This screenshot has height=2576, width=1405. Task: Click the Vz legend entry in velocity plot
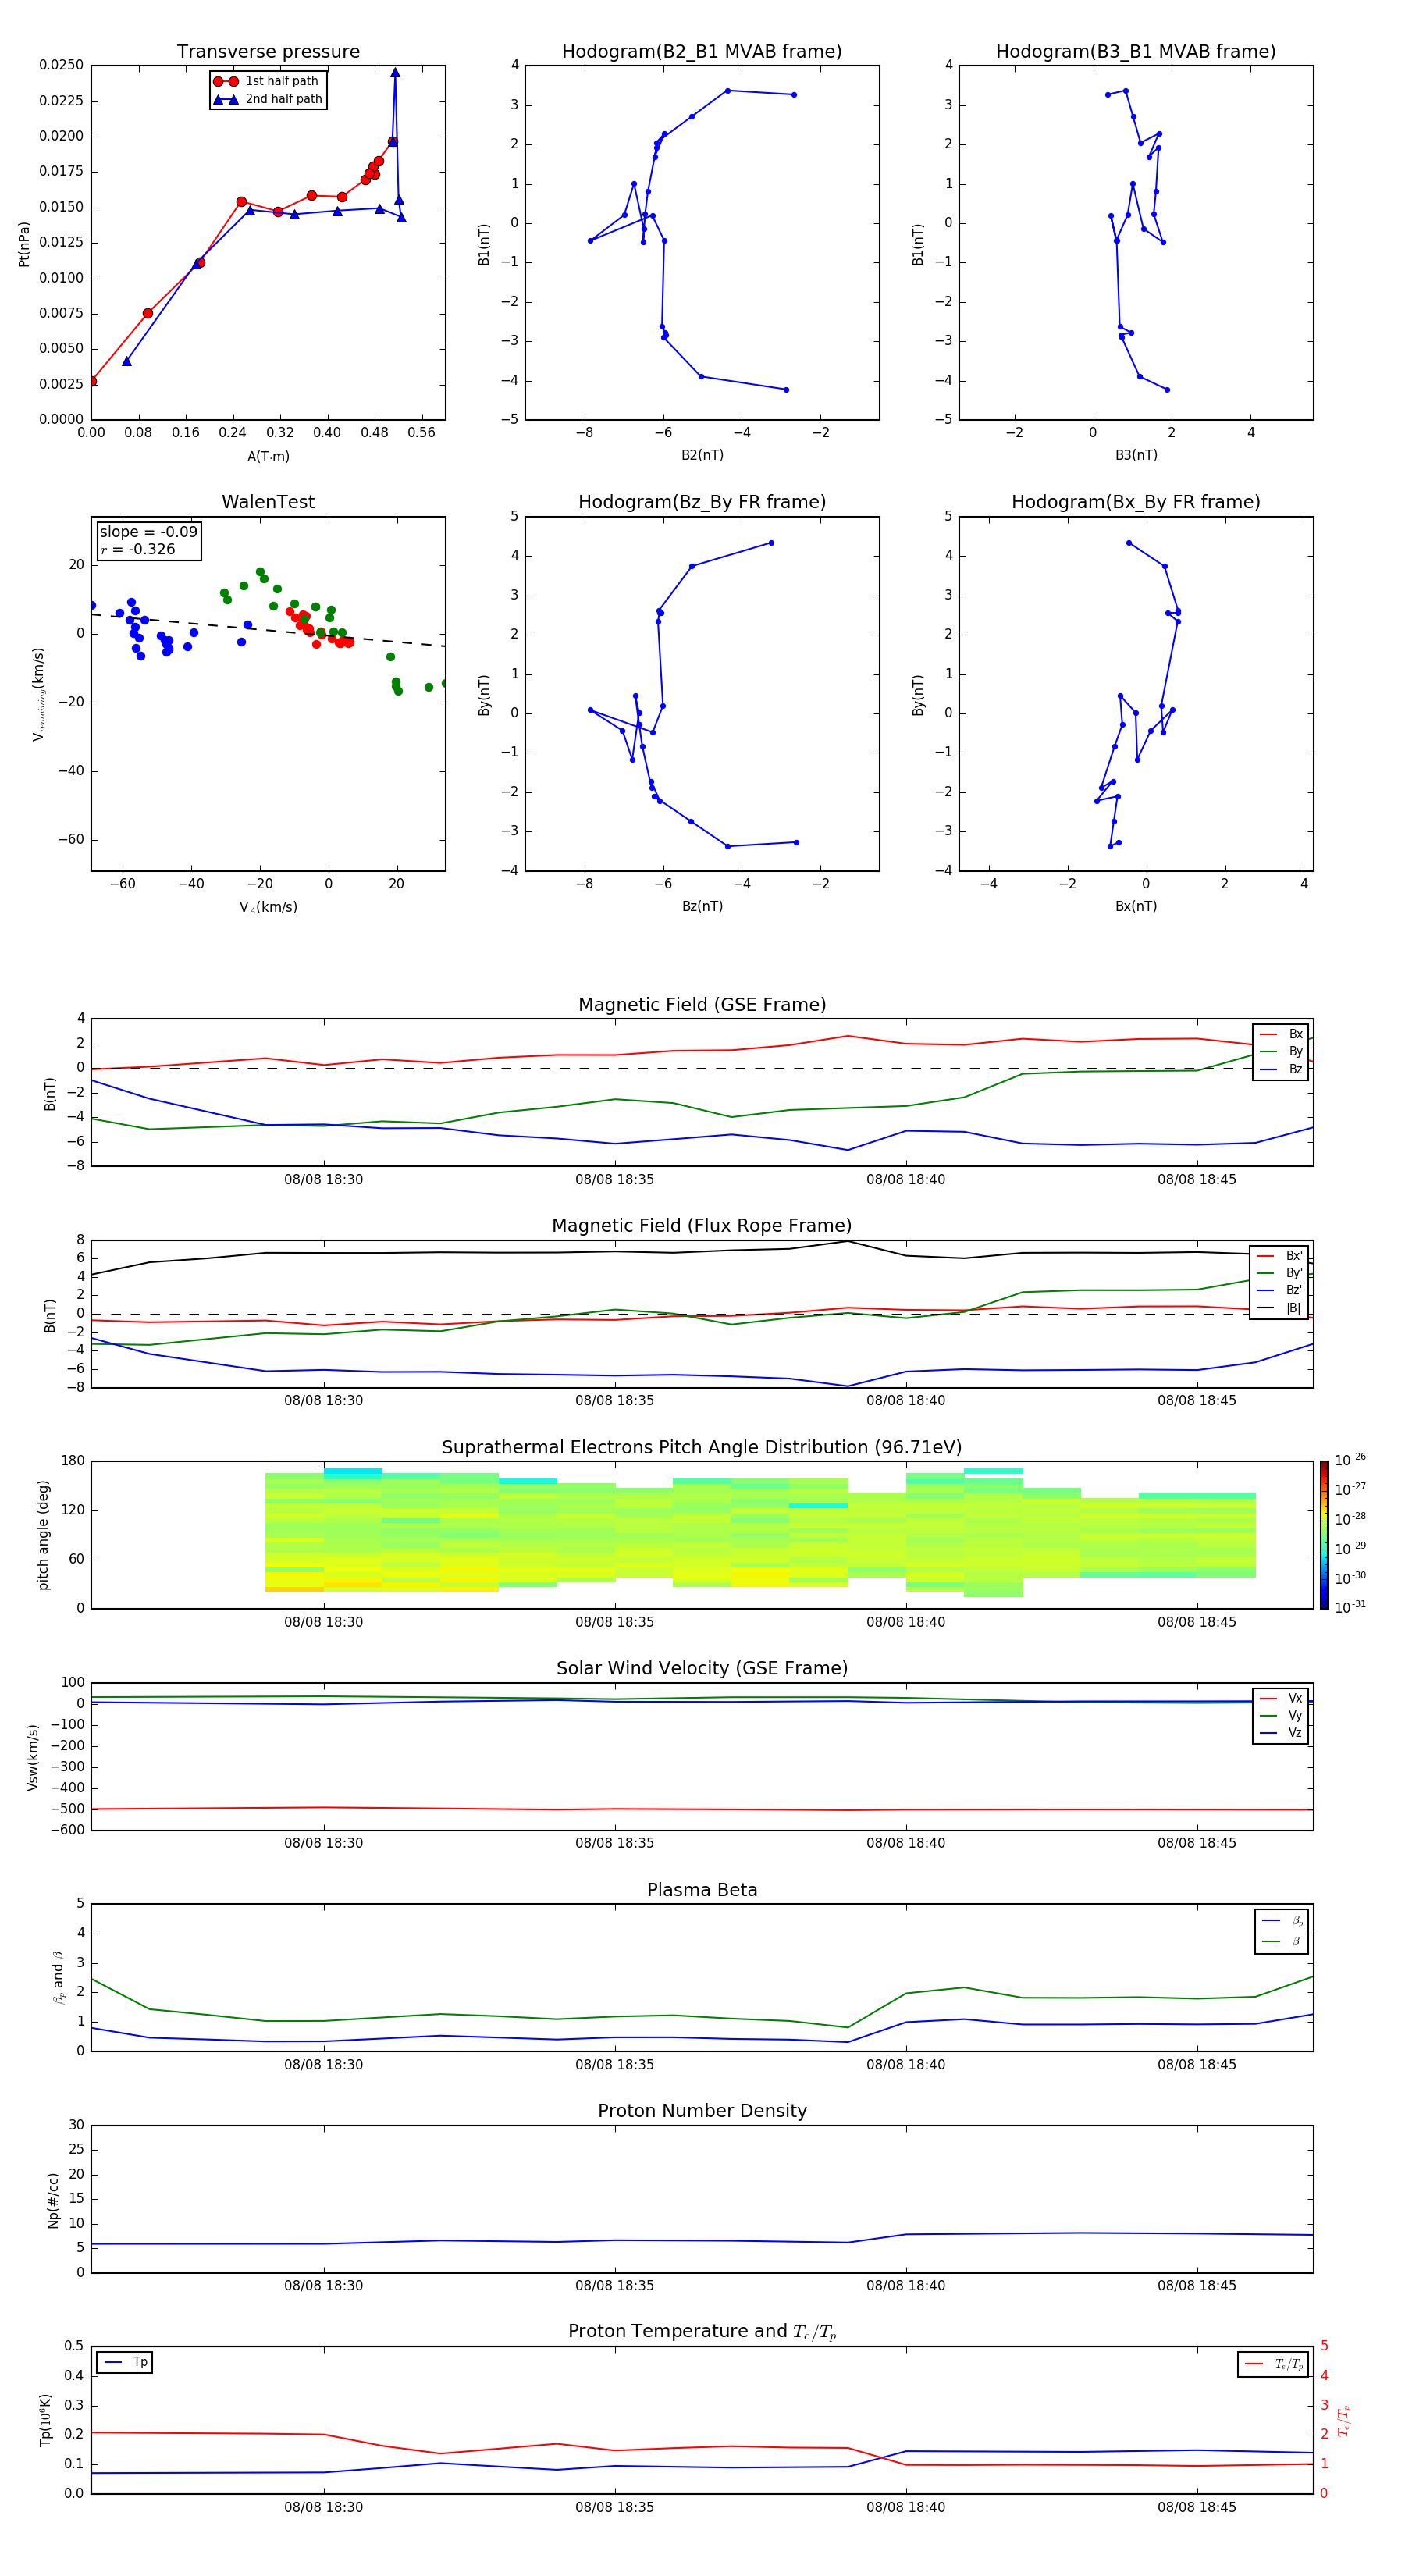coord(1282,1733)
